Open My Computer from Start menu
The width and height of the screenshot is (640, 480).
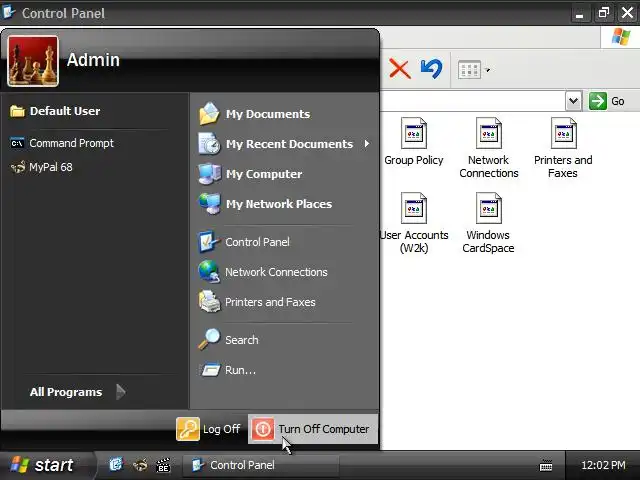[x=250, y=174]
